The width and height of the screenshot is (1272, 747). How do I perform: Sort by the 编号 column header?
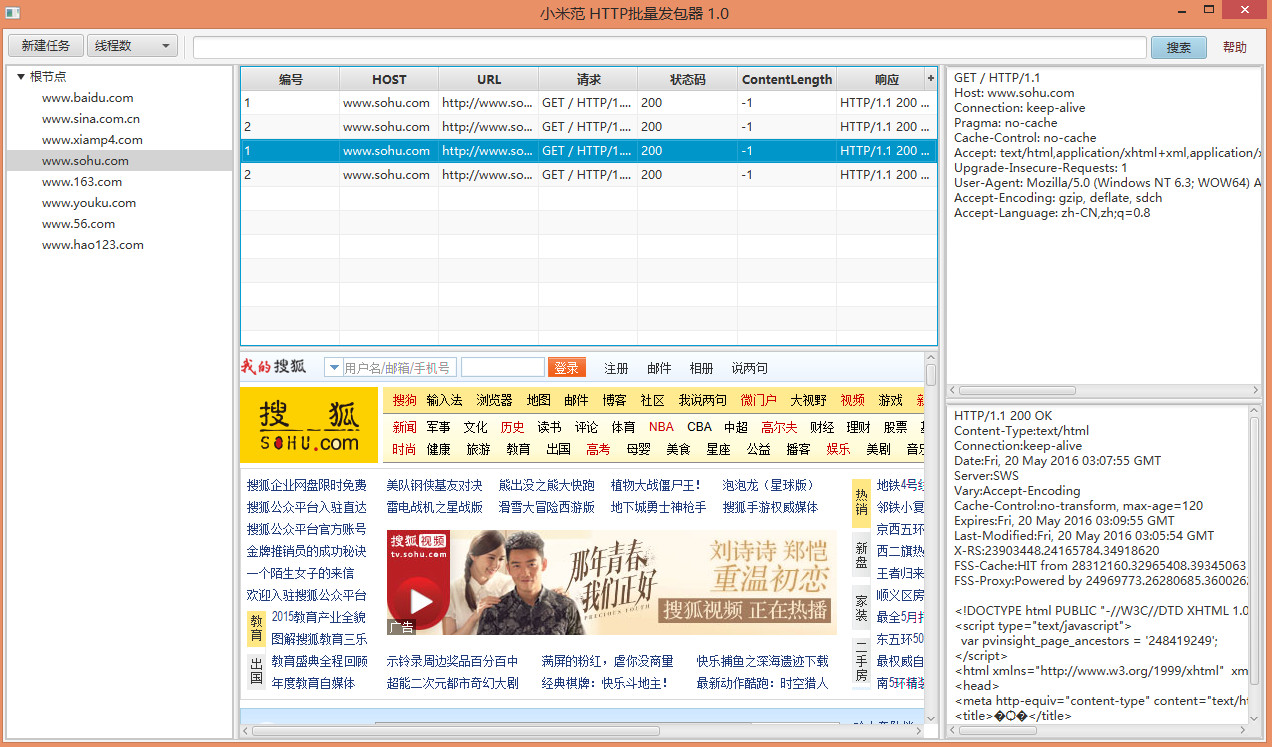(x=290, y=79)
